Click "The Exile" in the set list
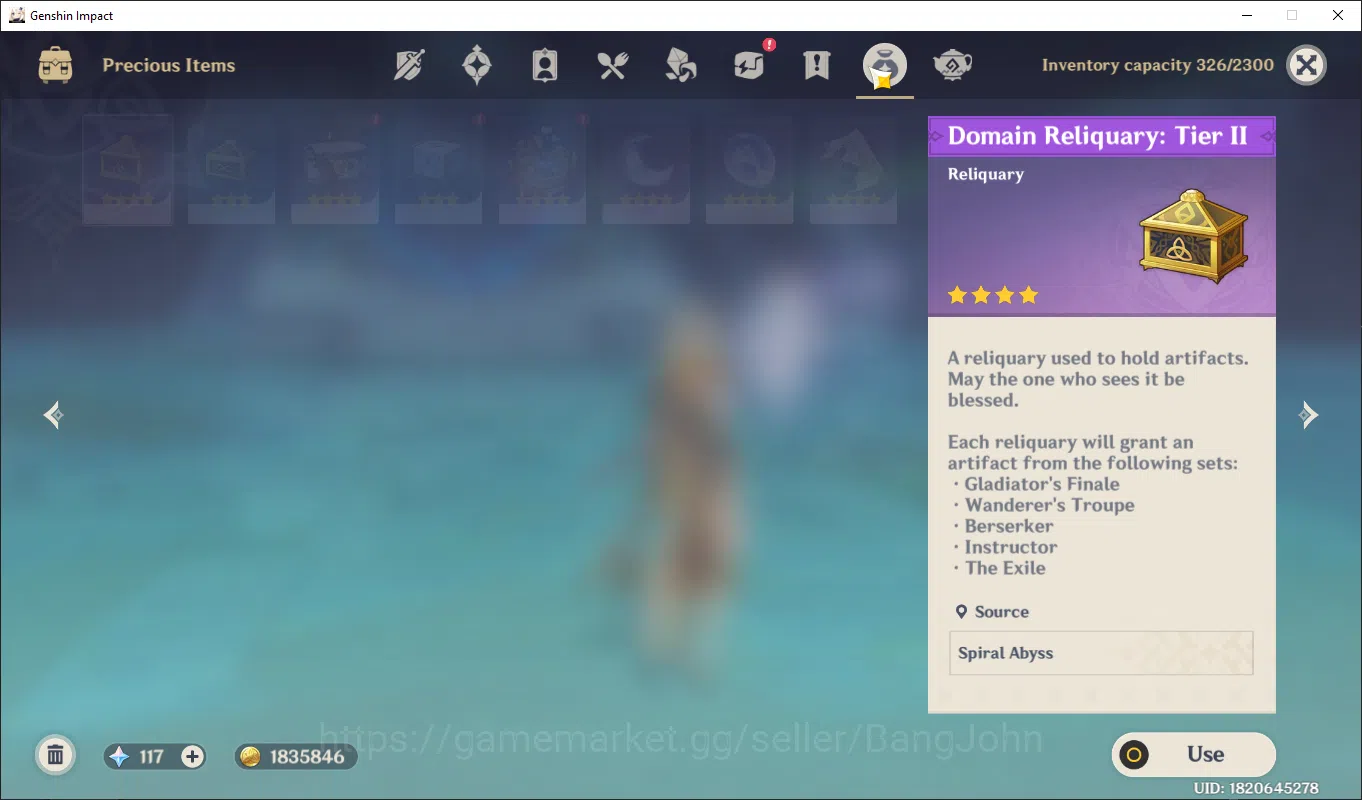Image resolution: width=1362 pixels, height=800 pixels. click(1005, 568)
